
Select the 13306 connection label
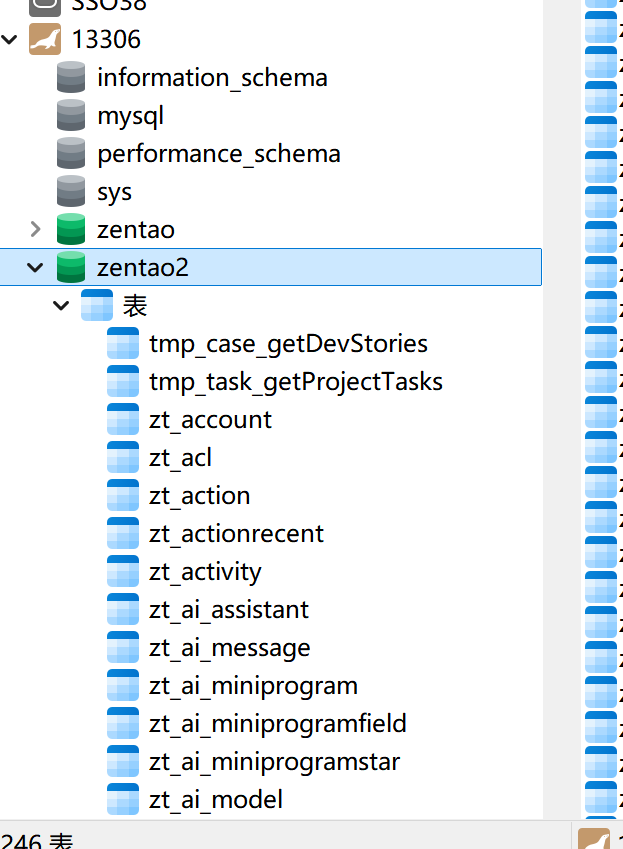106,40
